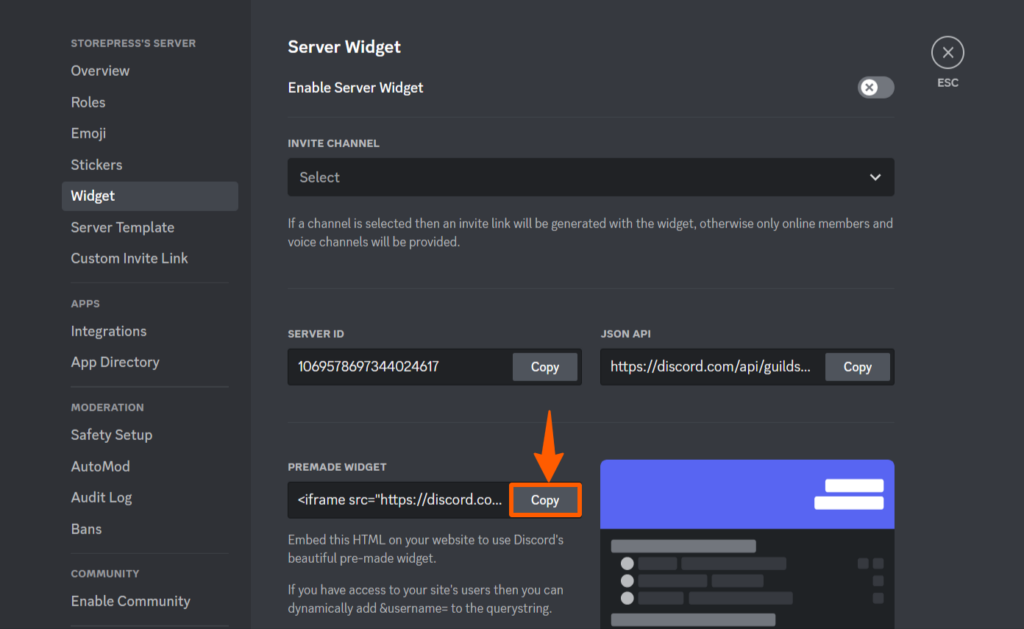Go to Roles settings
The width and height of the screenshot is (1024, 629).
[x=88, y=102]
